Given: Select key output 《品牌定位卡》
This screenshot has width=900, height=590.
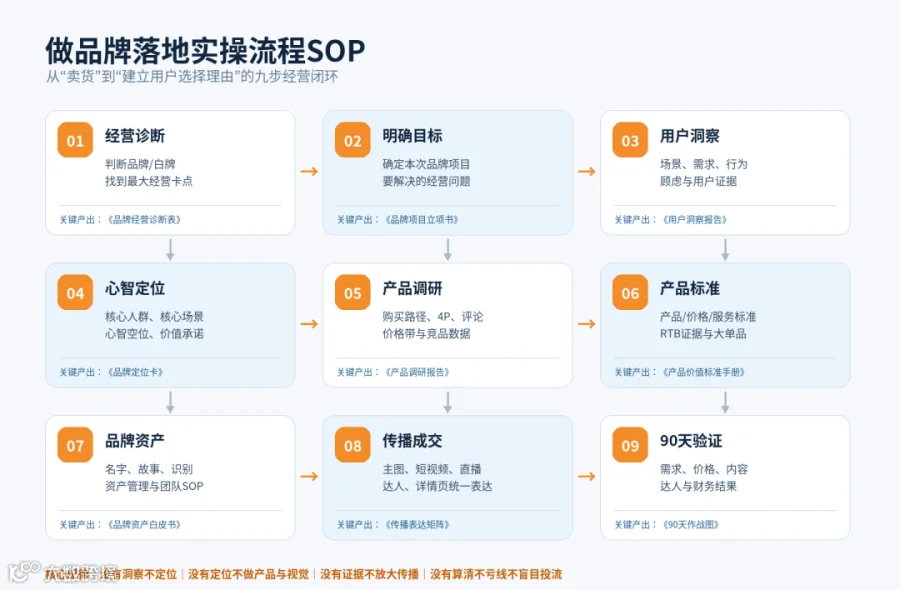Looking at the screenshot, I should 135,372.
